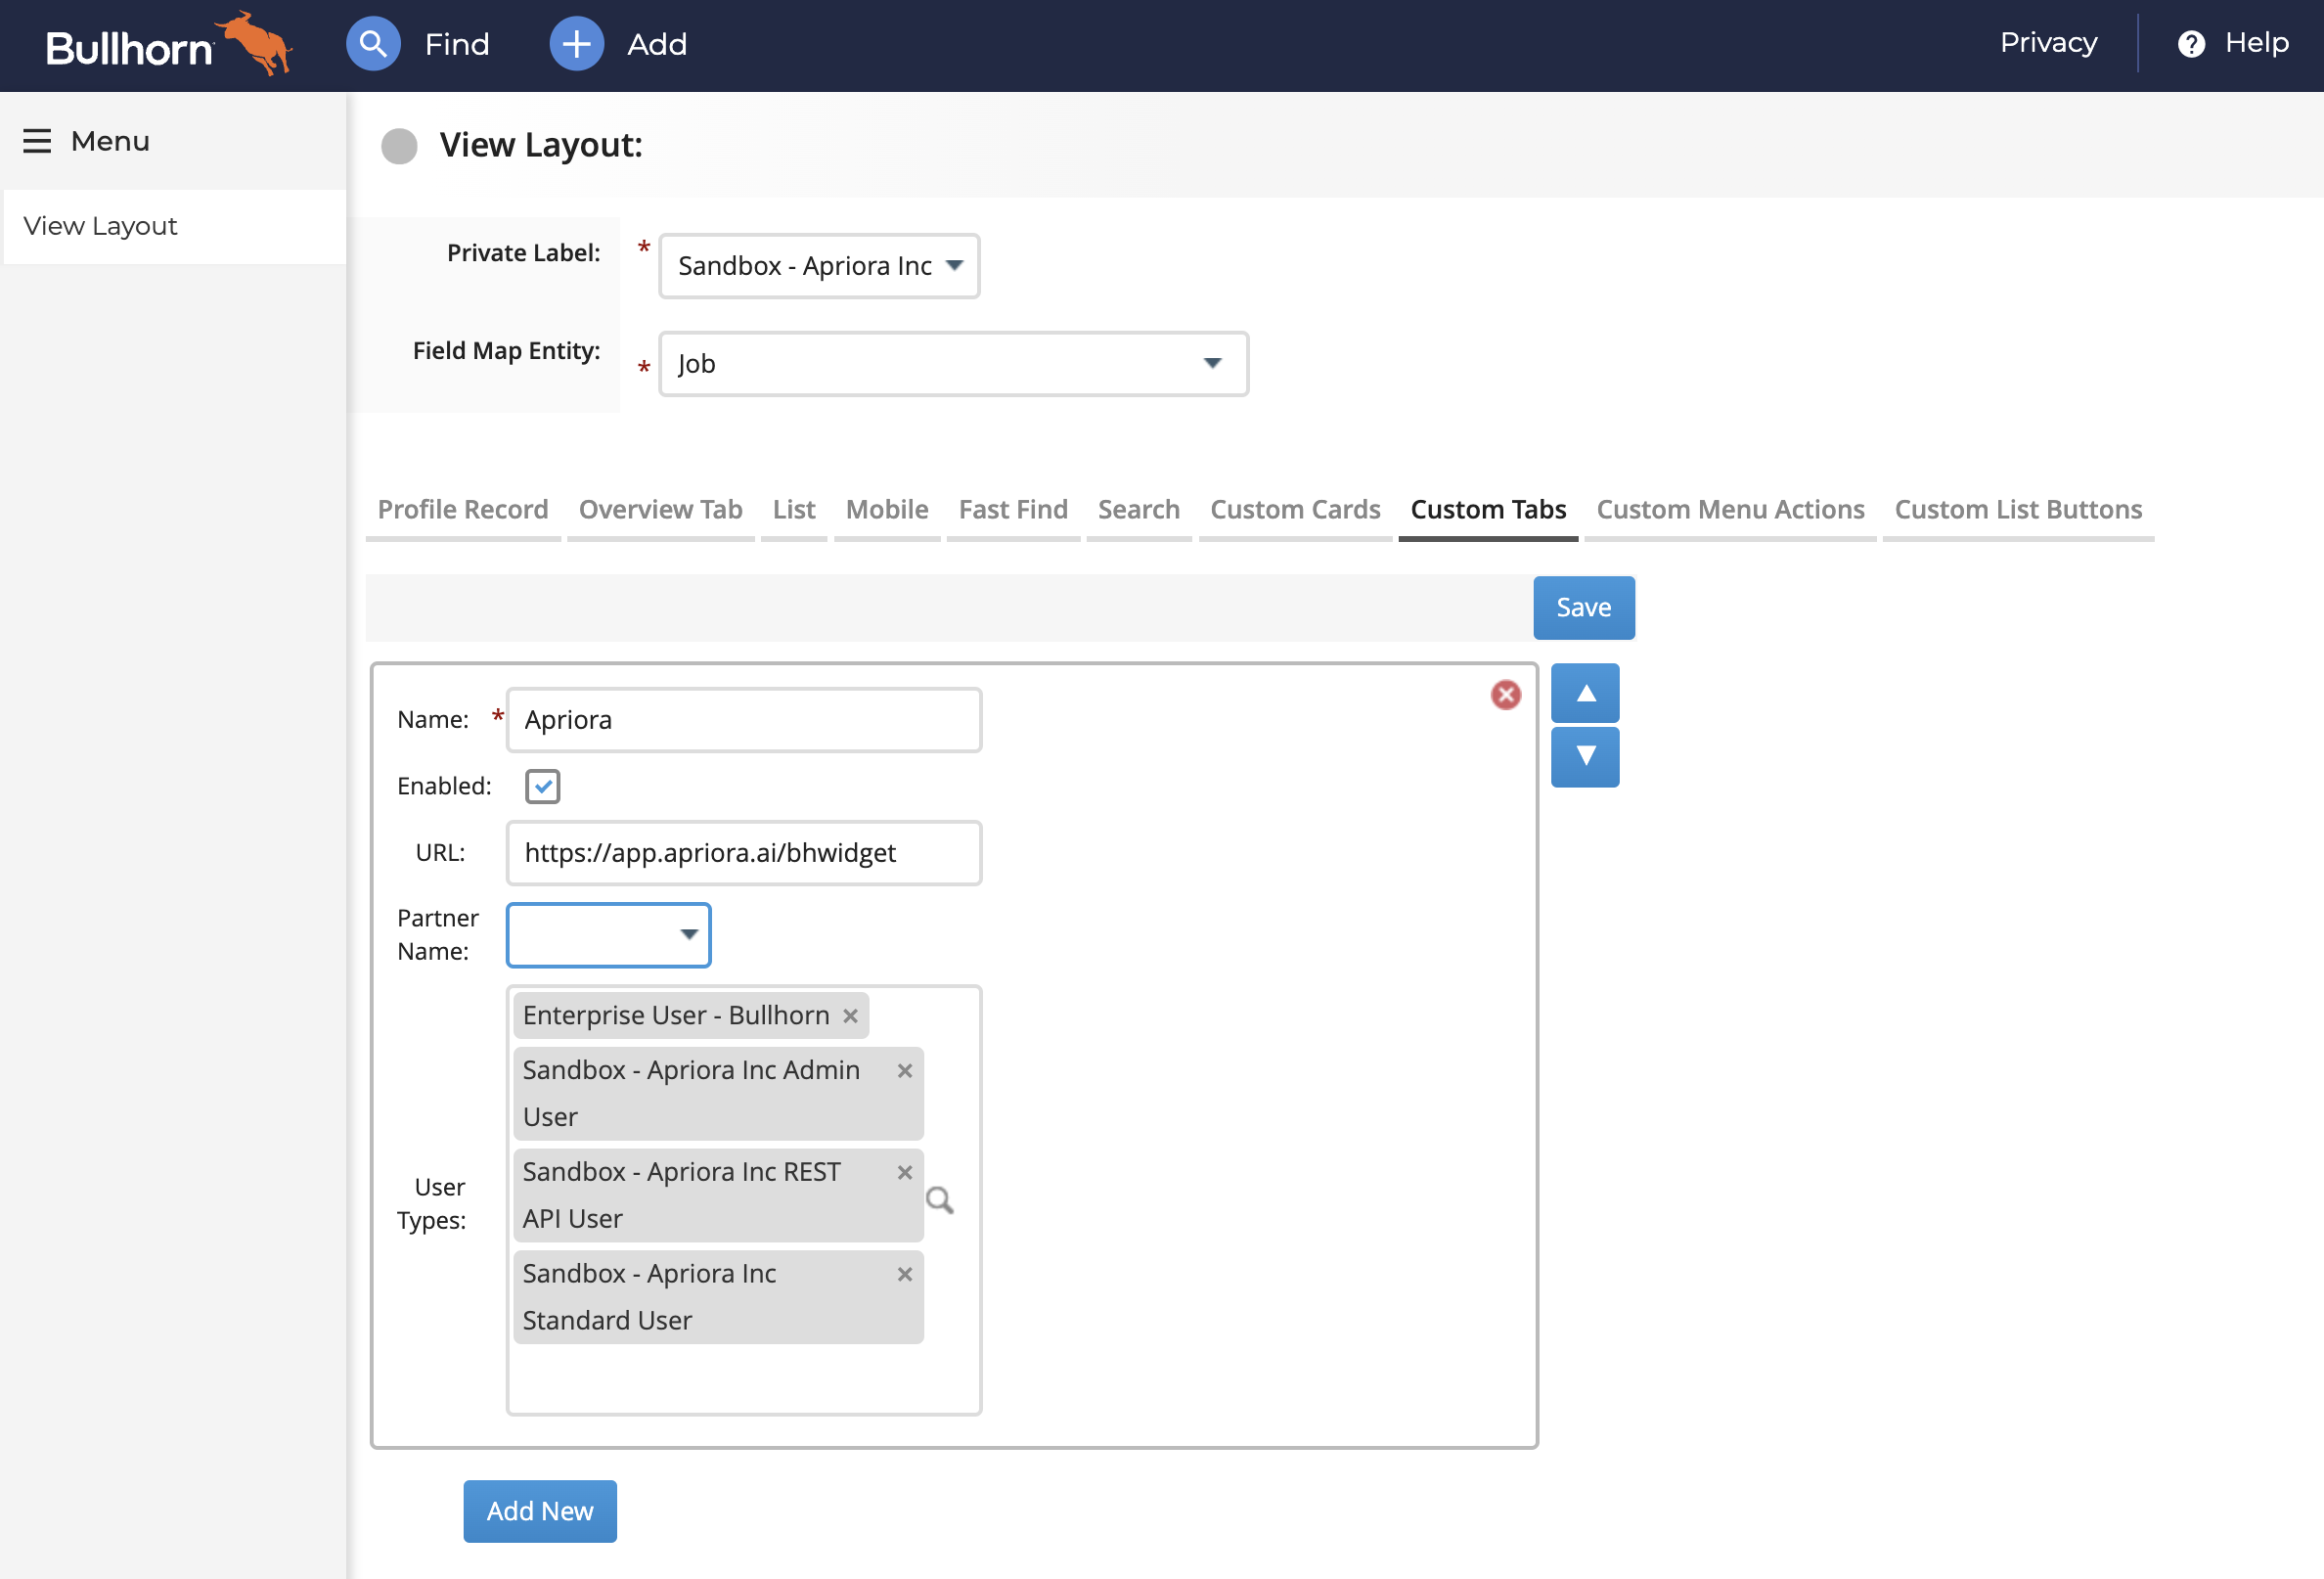
Task: Open the Help question mark icon
Action: [2190, 44]
